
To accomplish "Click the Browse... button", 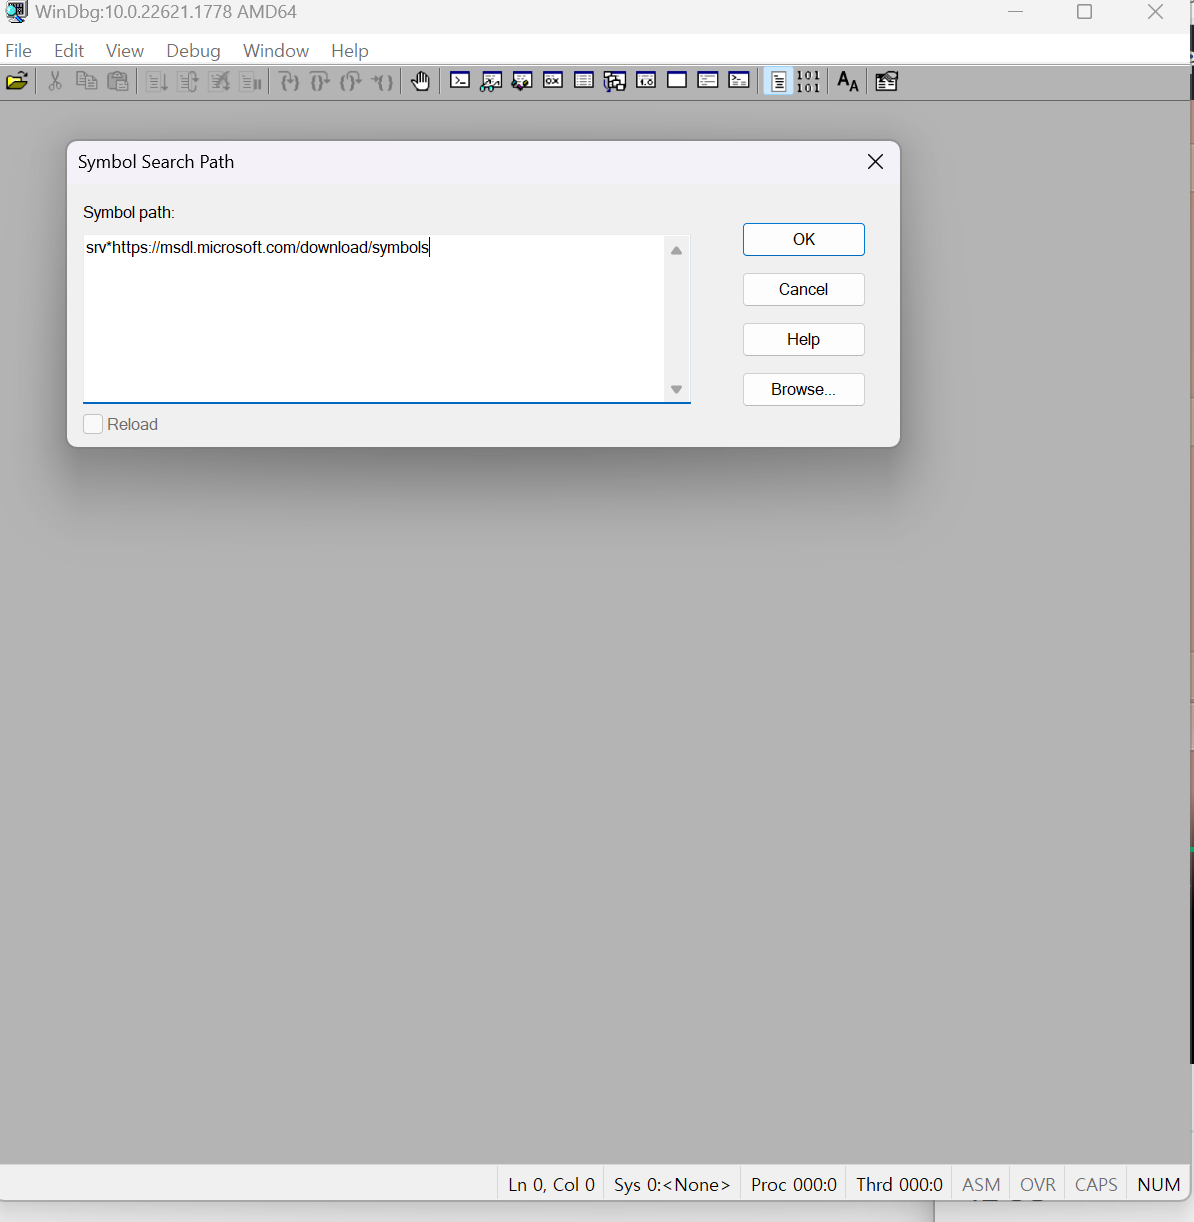I will (804, 389).
